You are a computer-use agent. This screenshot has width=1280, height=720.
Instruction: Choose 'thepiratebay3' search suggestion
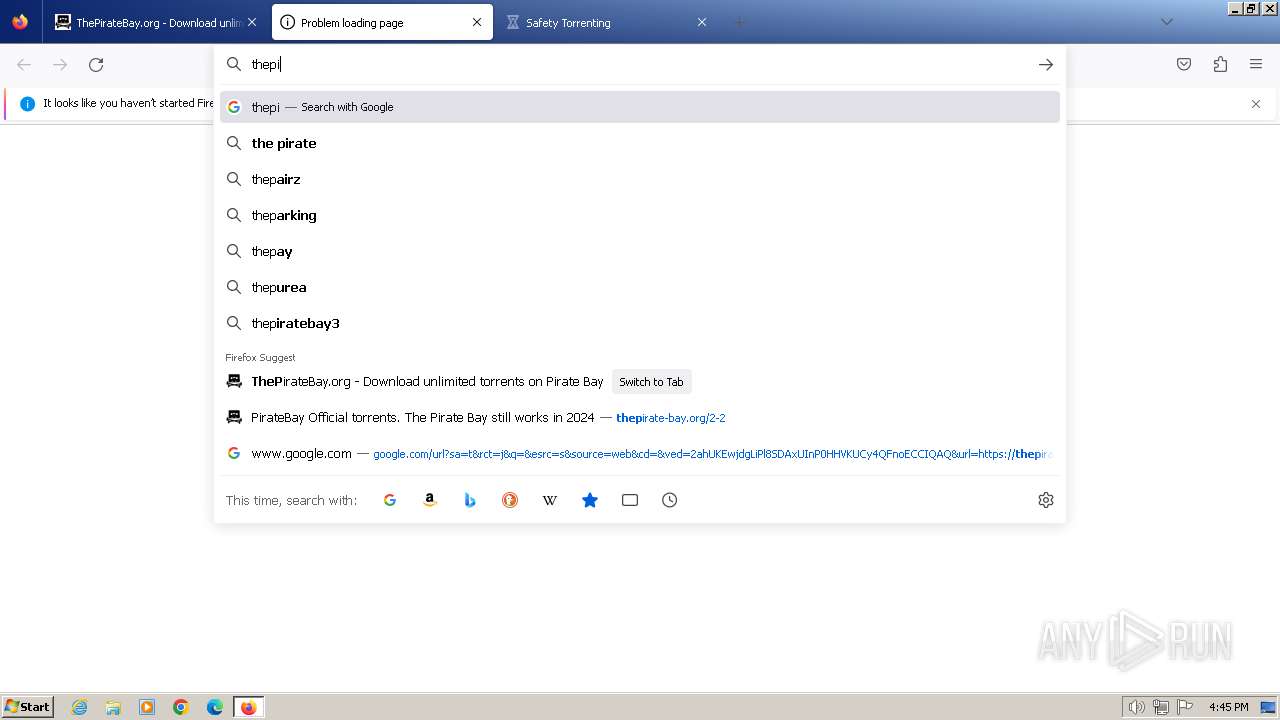640,323
